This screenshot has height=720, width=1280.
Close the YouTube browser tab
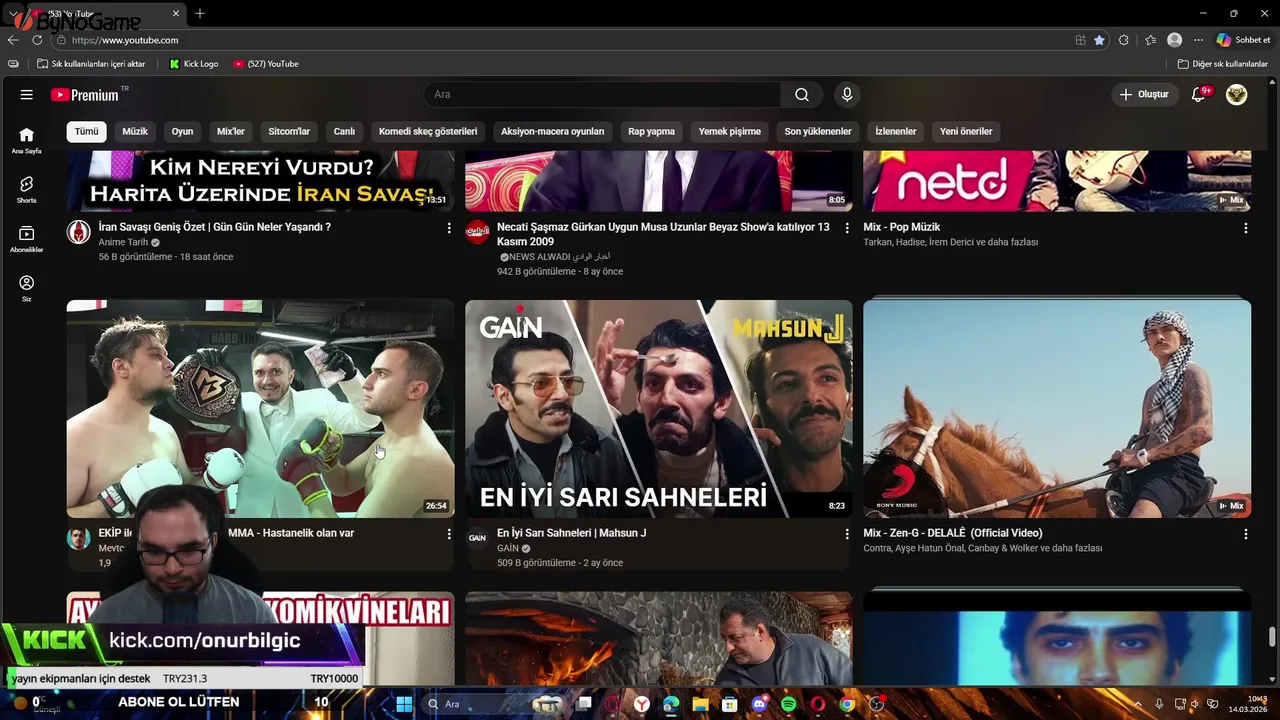176,14
